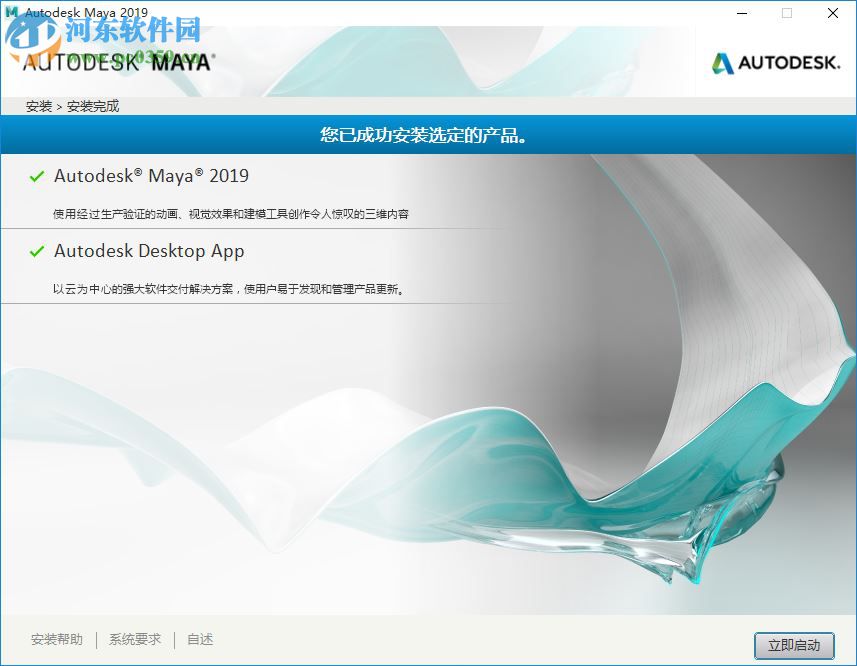Click the disabled maximize button

[787, 13]
